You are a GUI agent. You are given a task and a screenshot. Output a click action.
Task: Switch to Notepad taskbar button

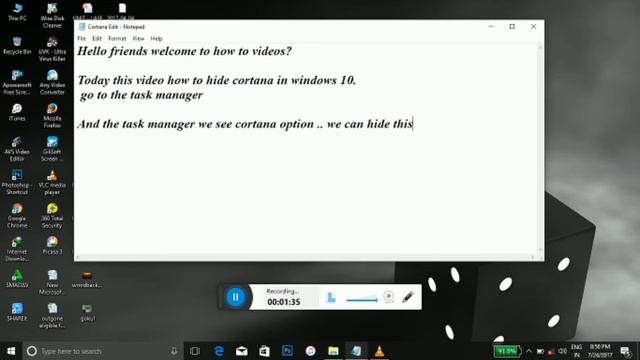[356, 351]
